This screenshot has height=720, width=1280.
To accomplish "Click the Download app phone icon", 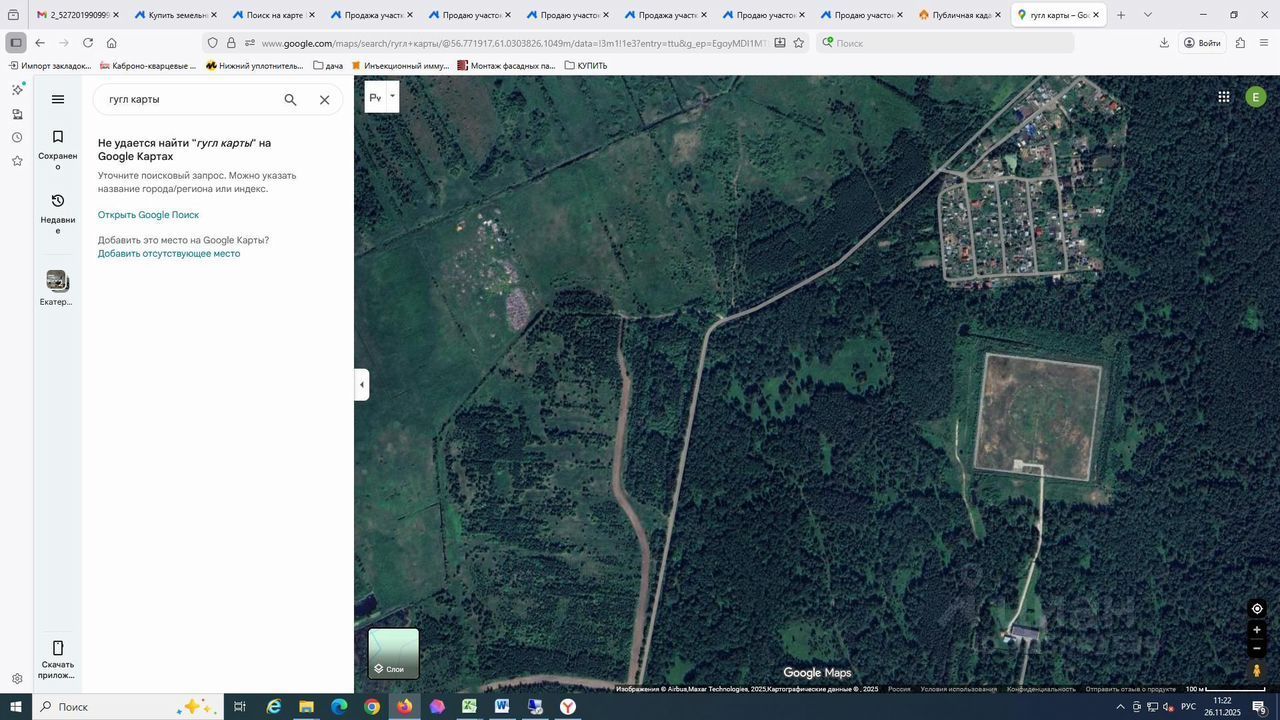I will click(x=58, y=648).
